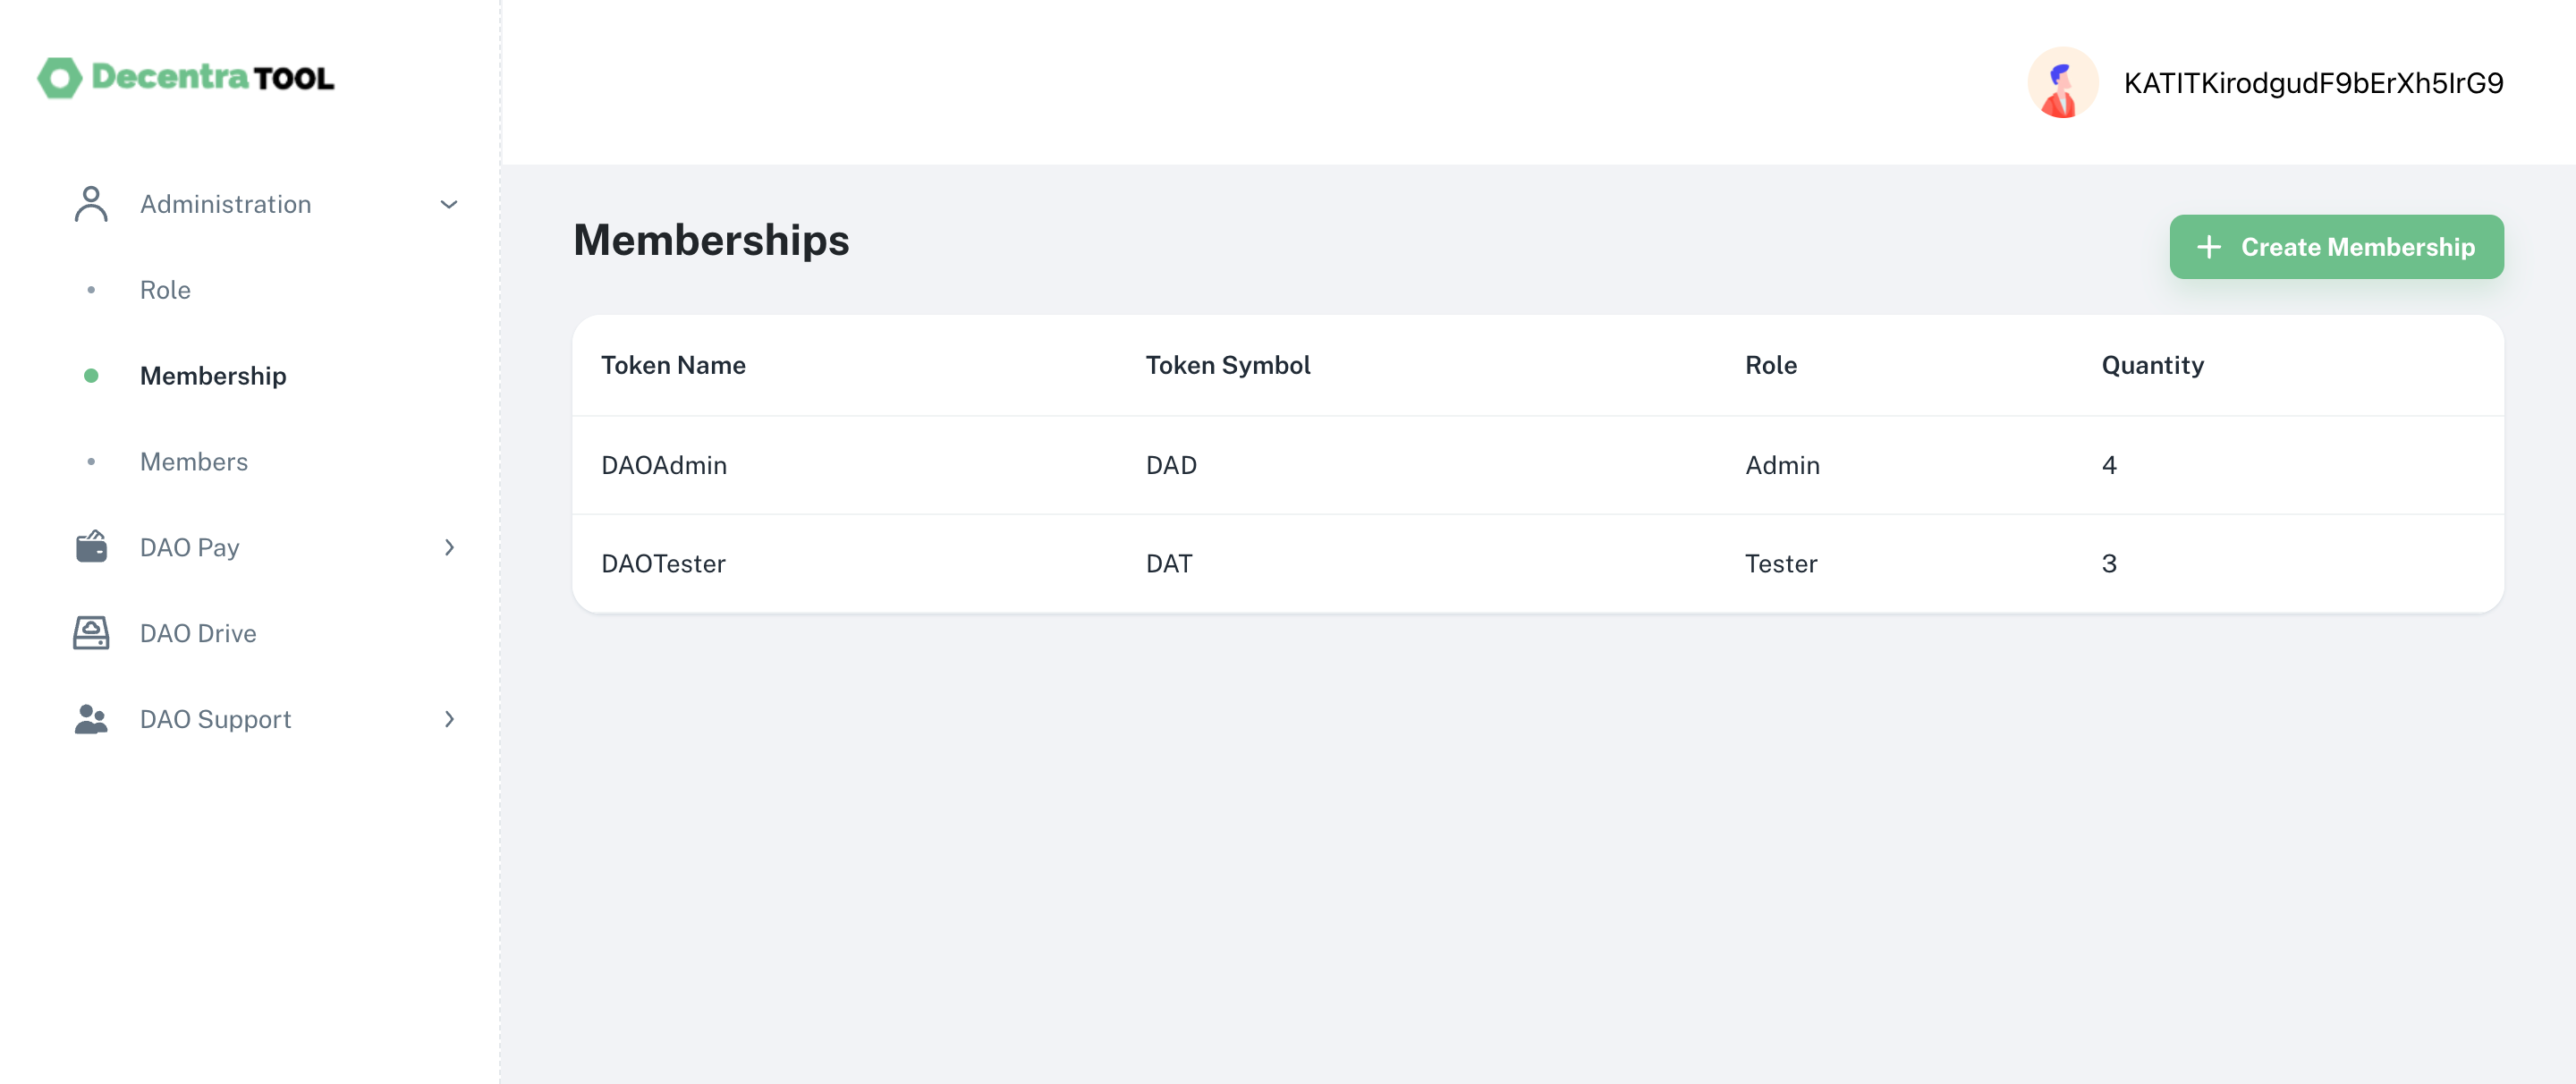
Task: Select the DAOAdmin table row
Action: coord(1200,464)
